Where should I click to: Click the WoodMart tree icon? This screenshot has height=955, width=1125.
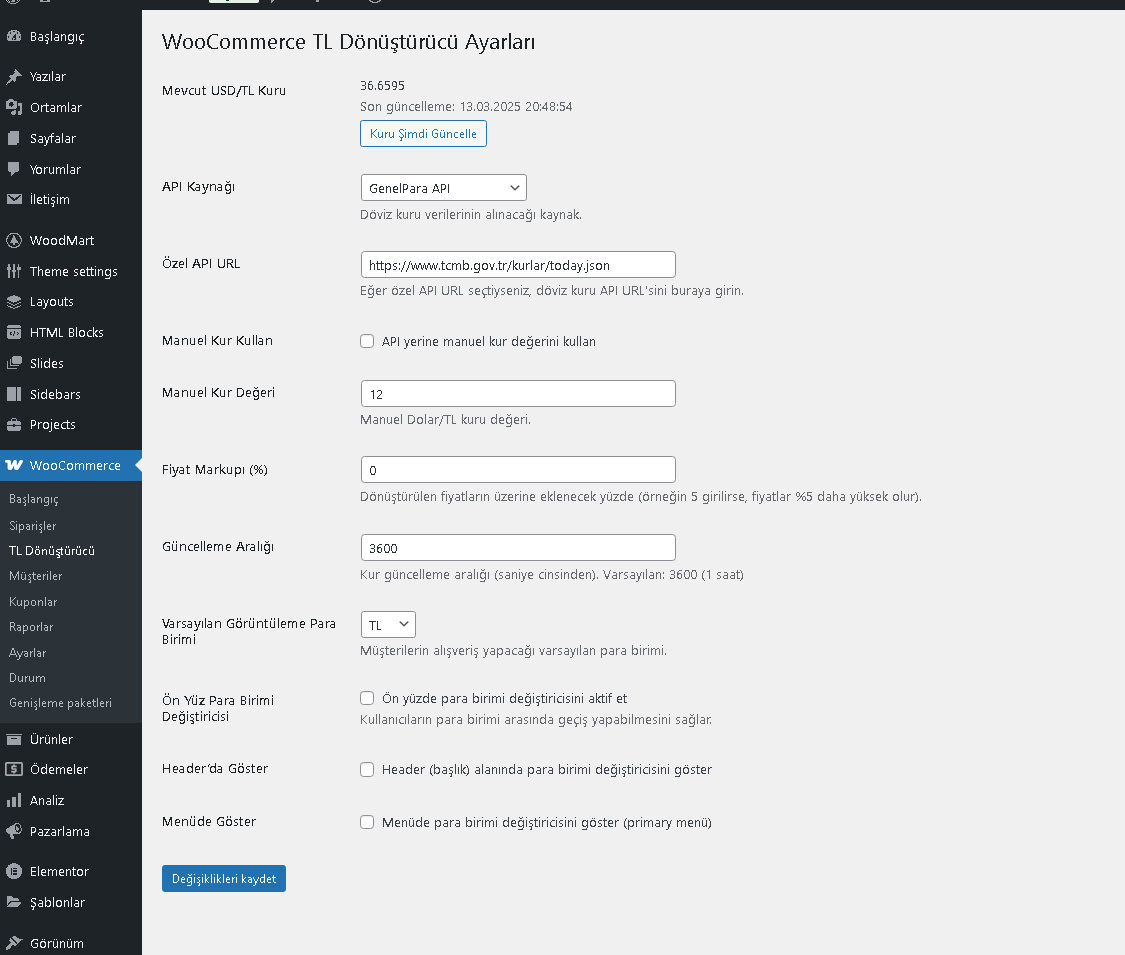pyautogui.click(x=14, y=240)
